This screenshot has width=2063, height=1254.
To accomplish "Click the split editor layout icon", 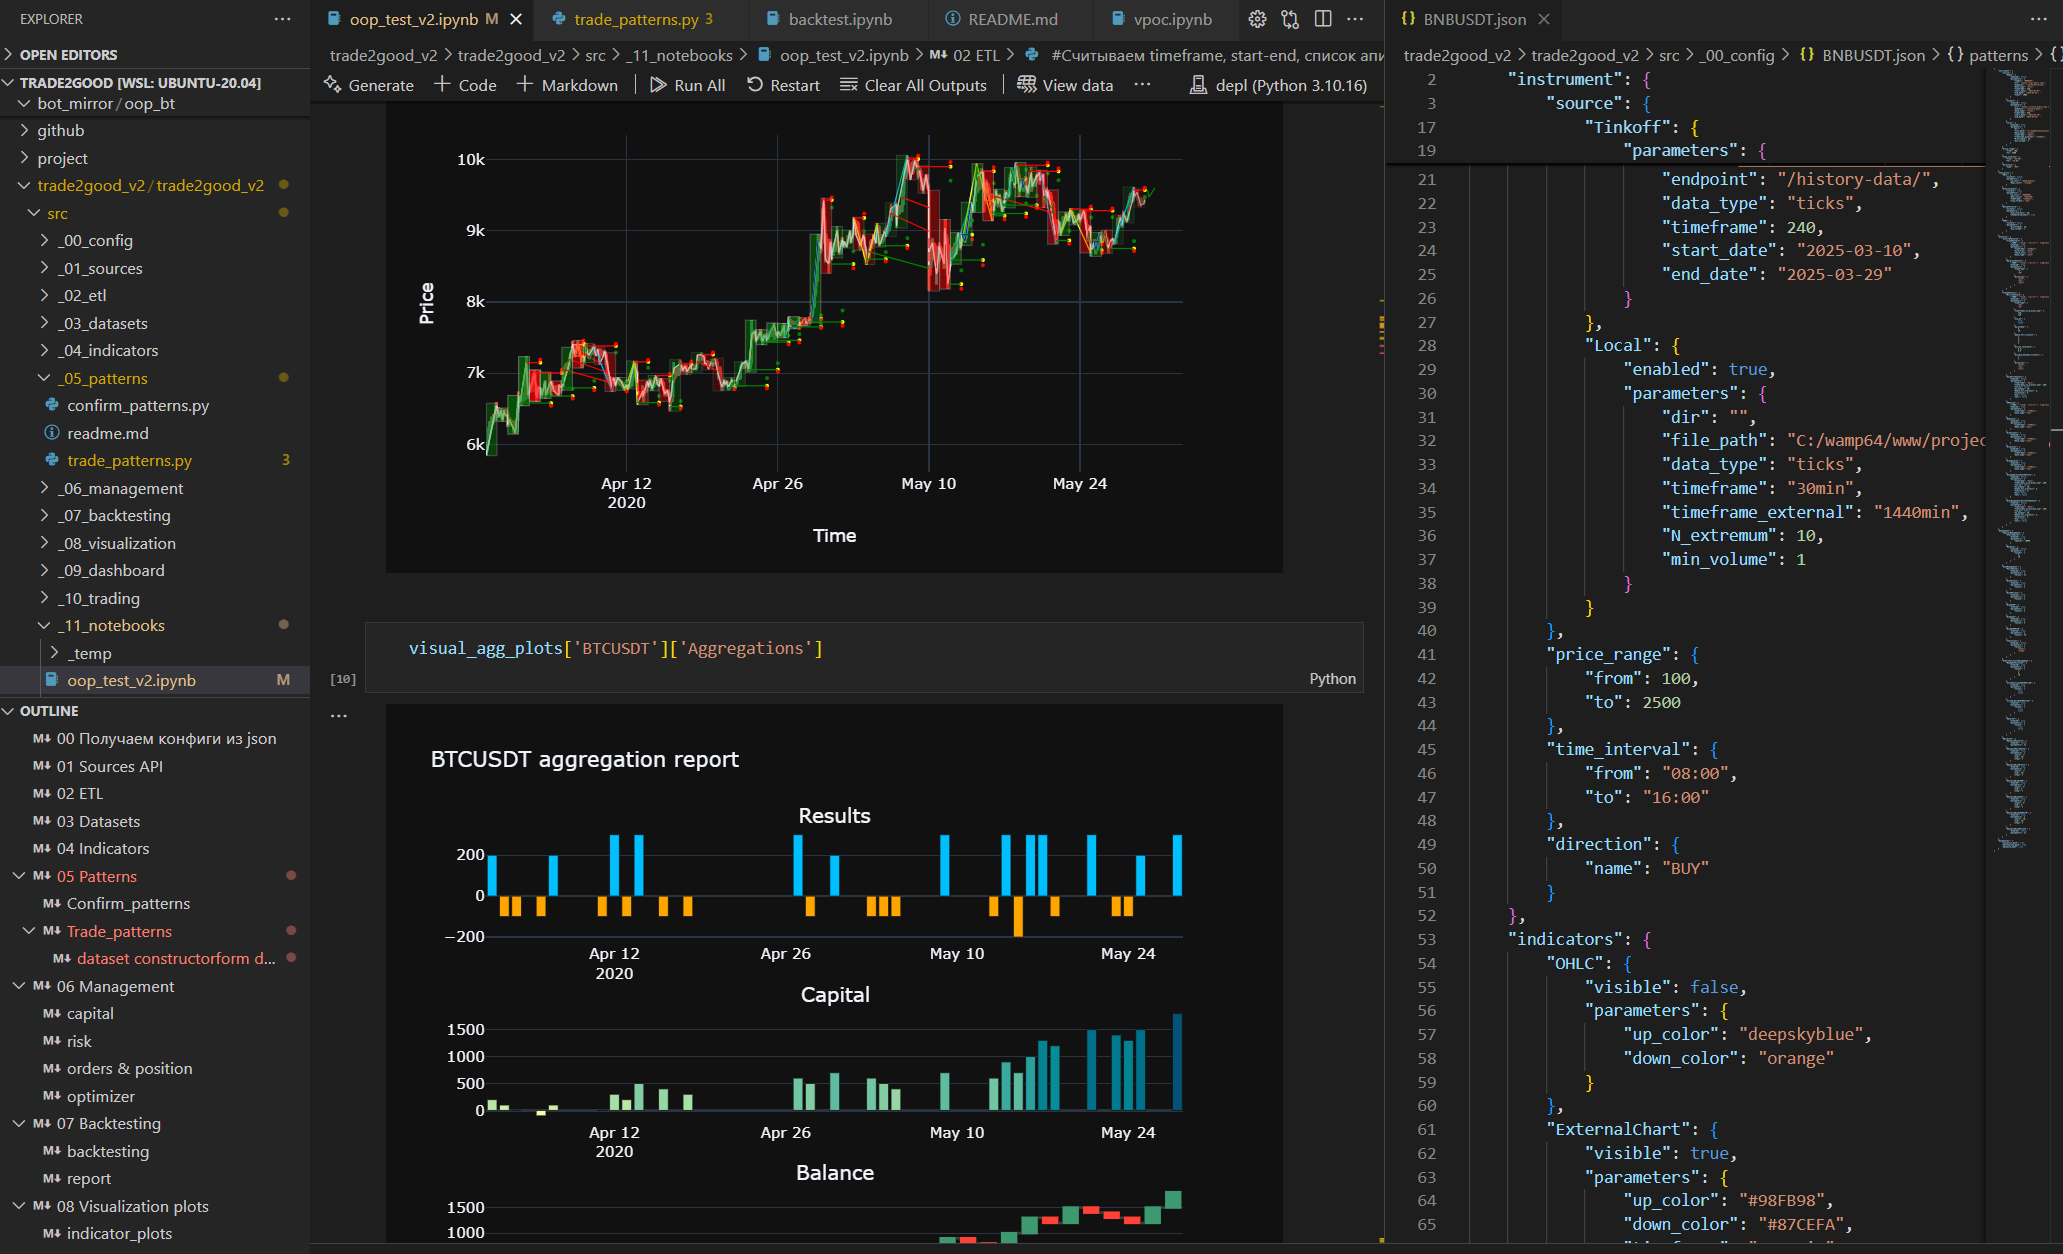I will [x=1323, y=19].
